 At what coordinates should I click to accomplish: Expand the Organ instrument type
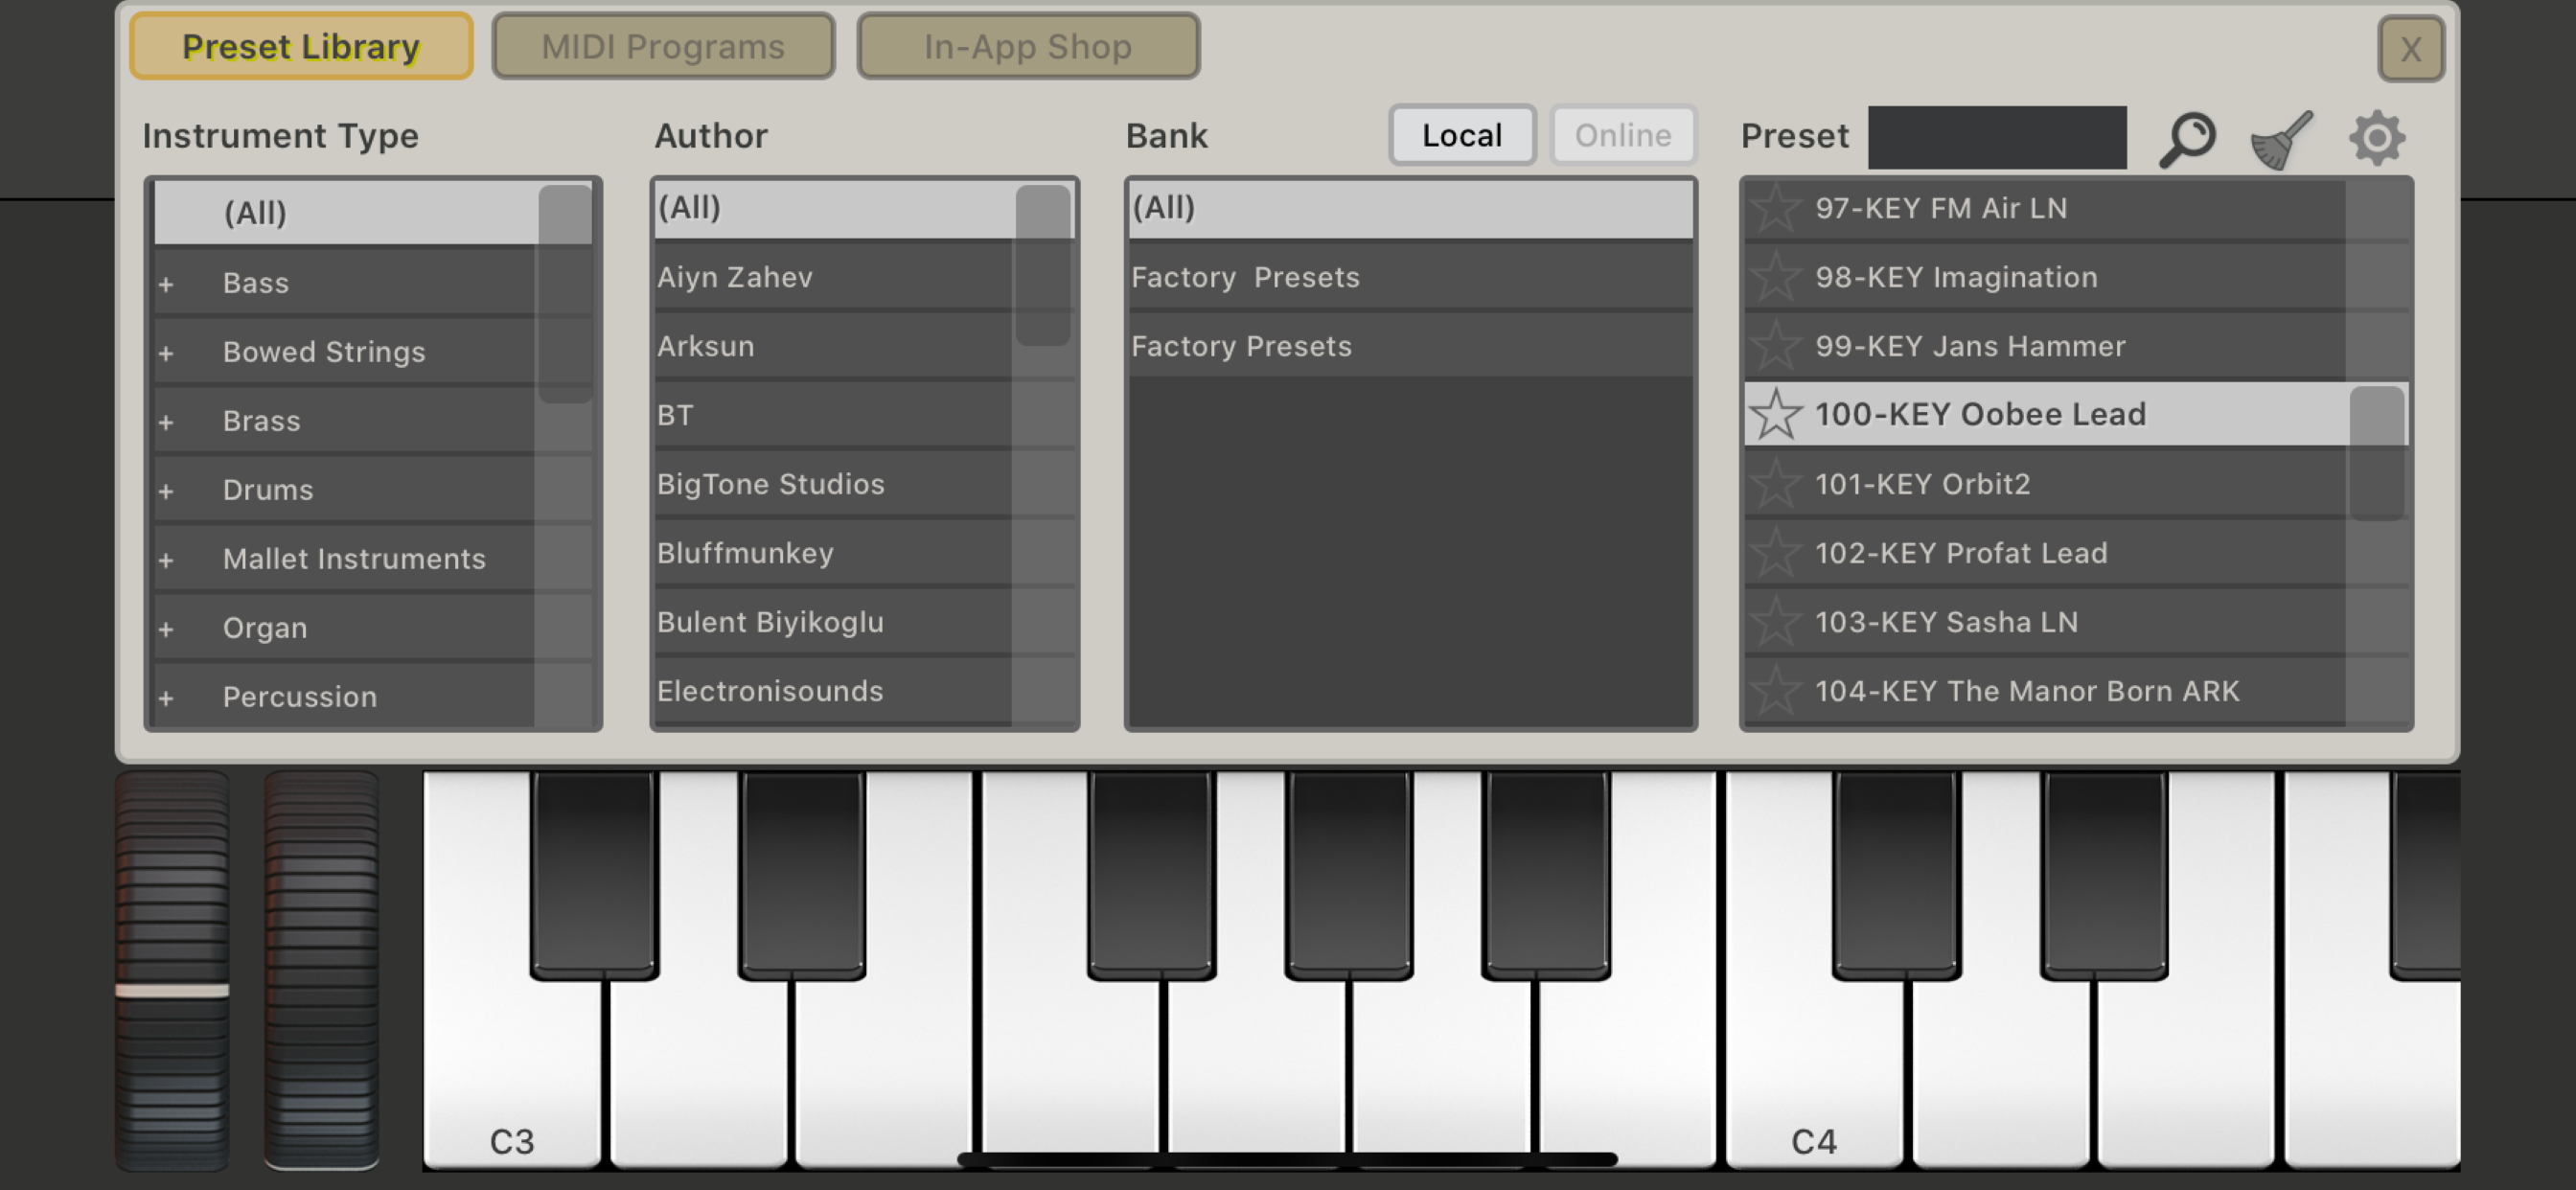tap(166, 629)
